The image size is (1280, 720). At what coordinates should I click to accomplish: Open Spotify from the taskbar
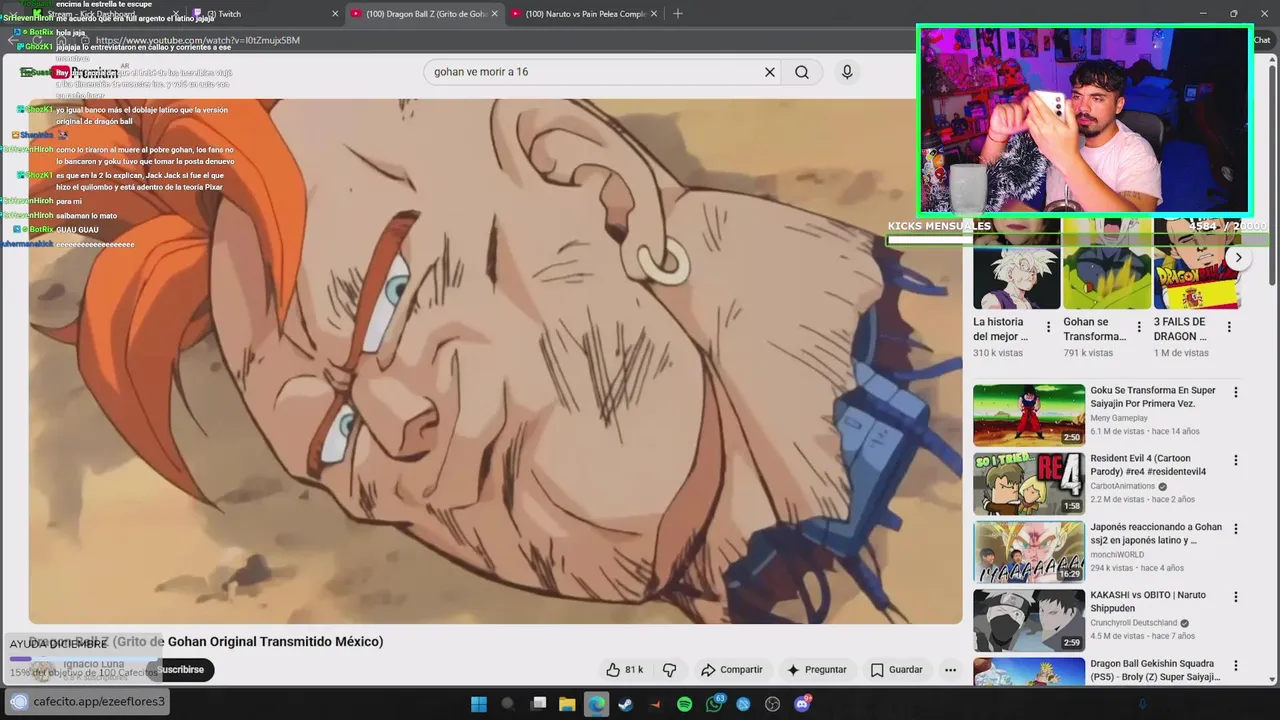(x=685, y=704)
